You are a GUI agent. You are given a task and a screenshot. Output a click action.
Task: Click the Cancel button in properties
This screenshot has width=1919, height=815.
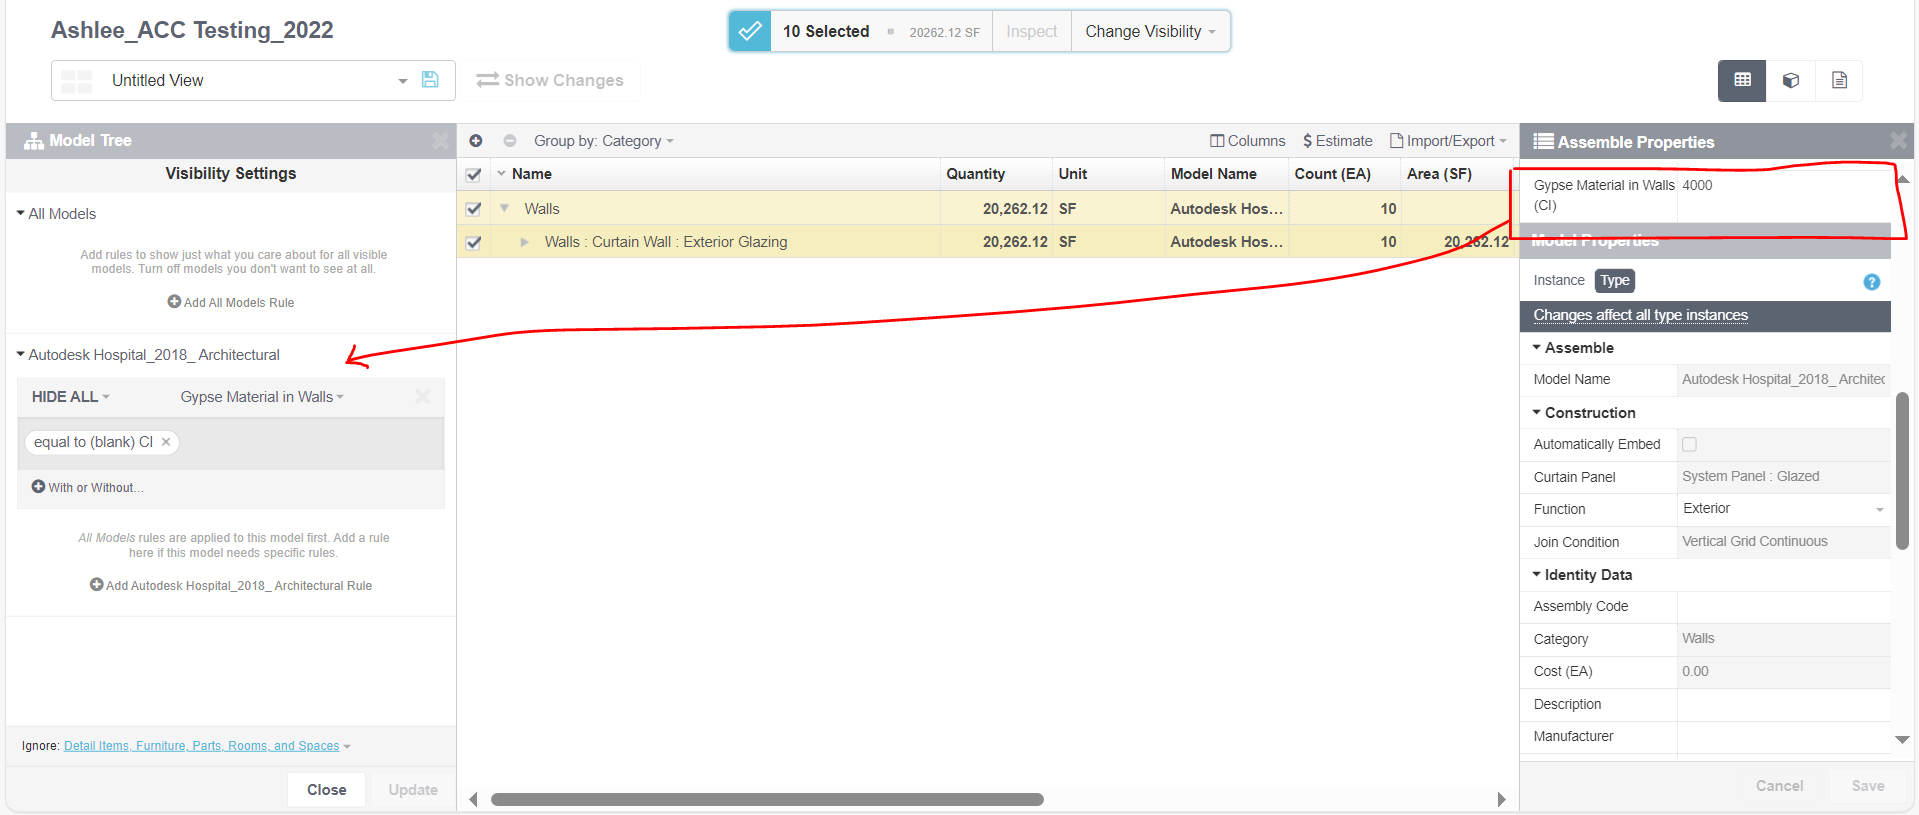coord(1779,786)
